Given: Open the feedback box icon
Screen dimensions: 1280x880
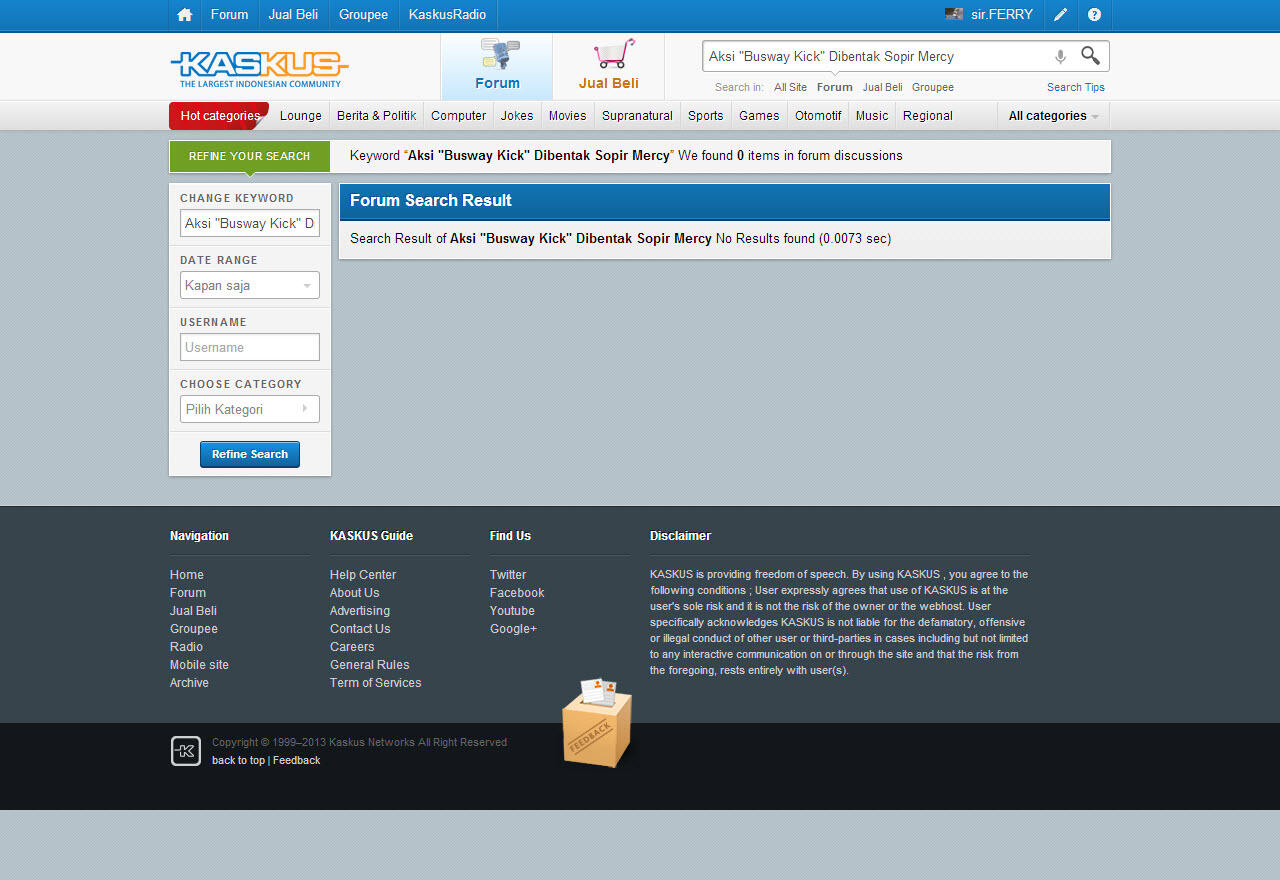Looking at the screenshot, I should 597,723.
